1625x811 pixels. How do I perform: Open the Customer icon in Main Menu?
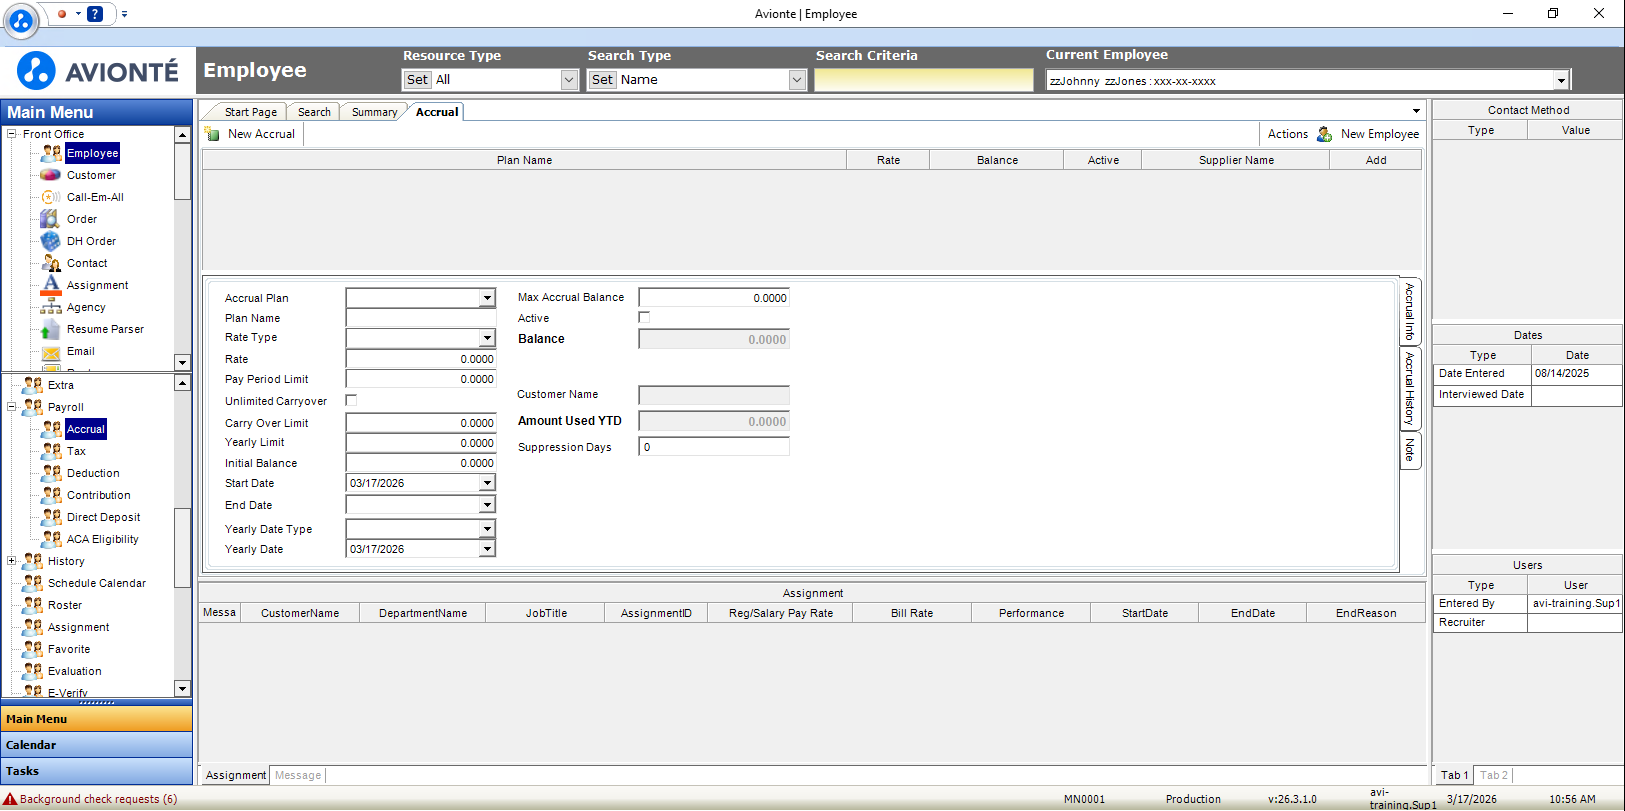pyautogui.click(x=51, y=175)
